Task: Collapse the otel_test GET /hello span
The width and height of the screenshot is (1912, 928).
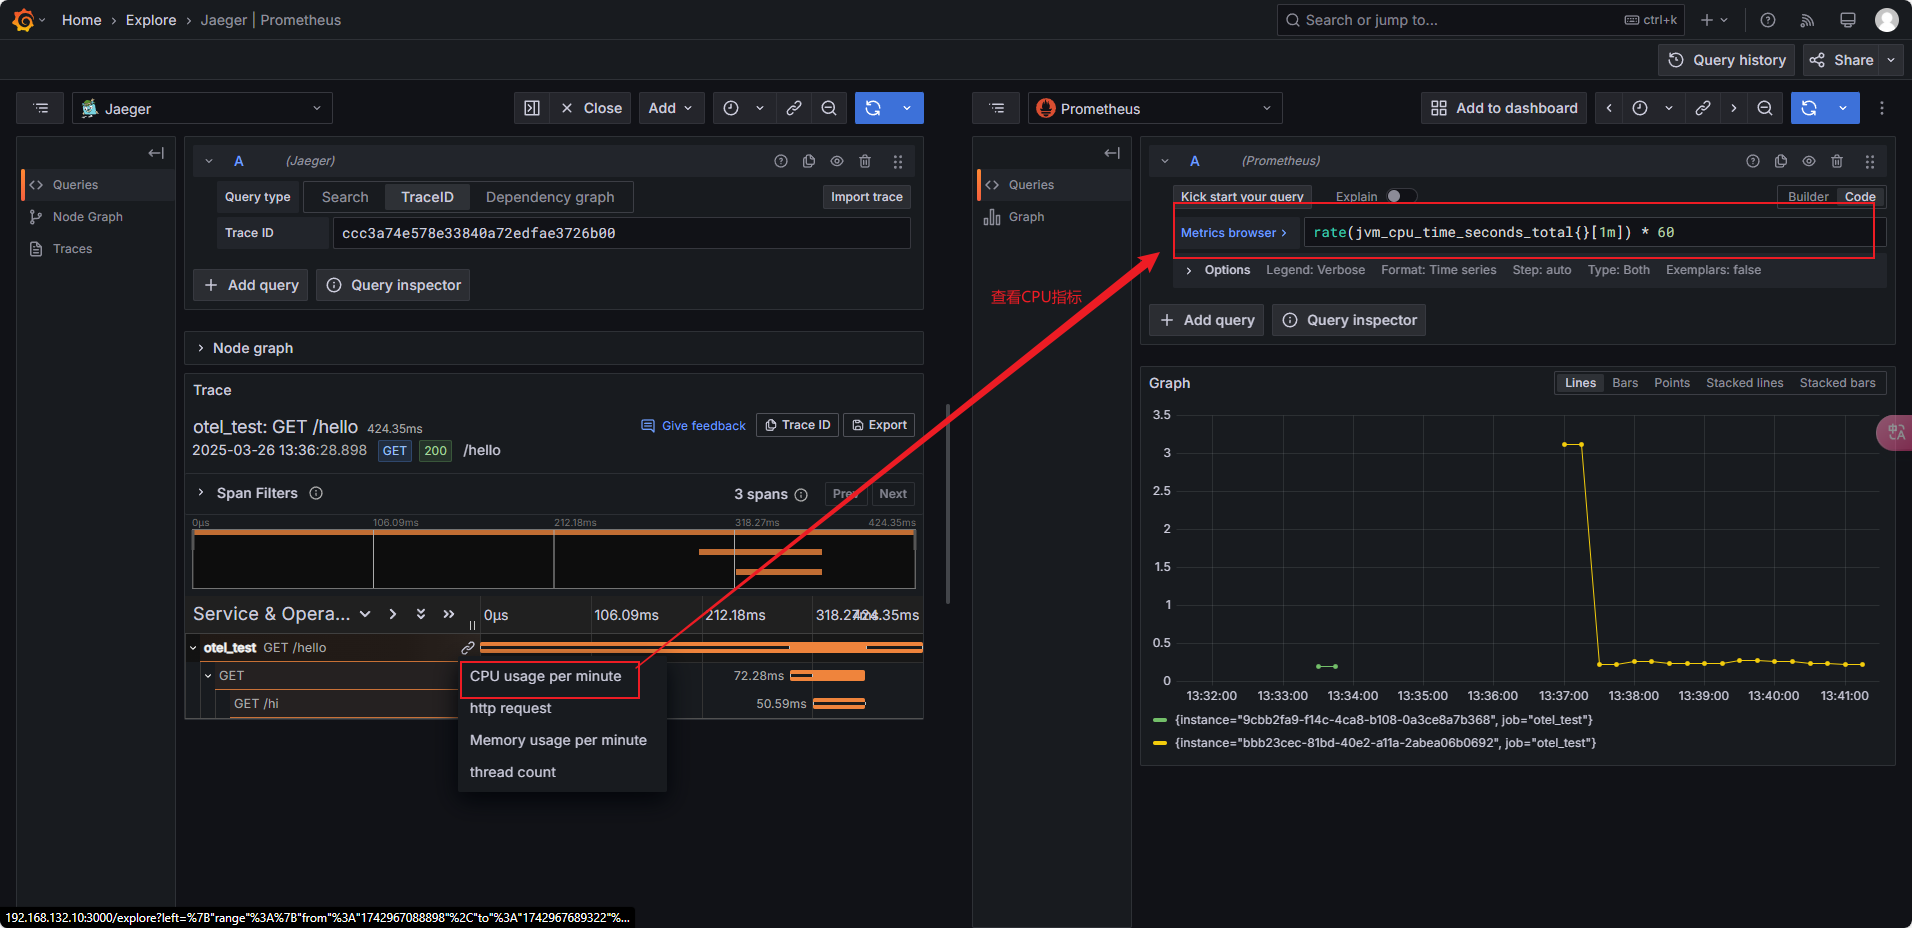Action: click(x=194, y=648)
